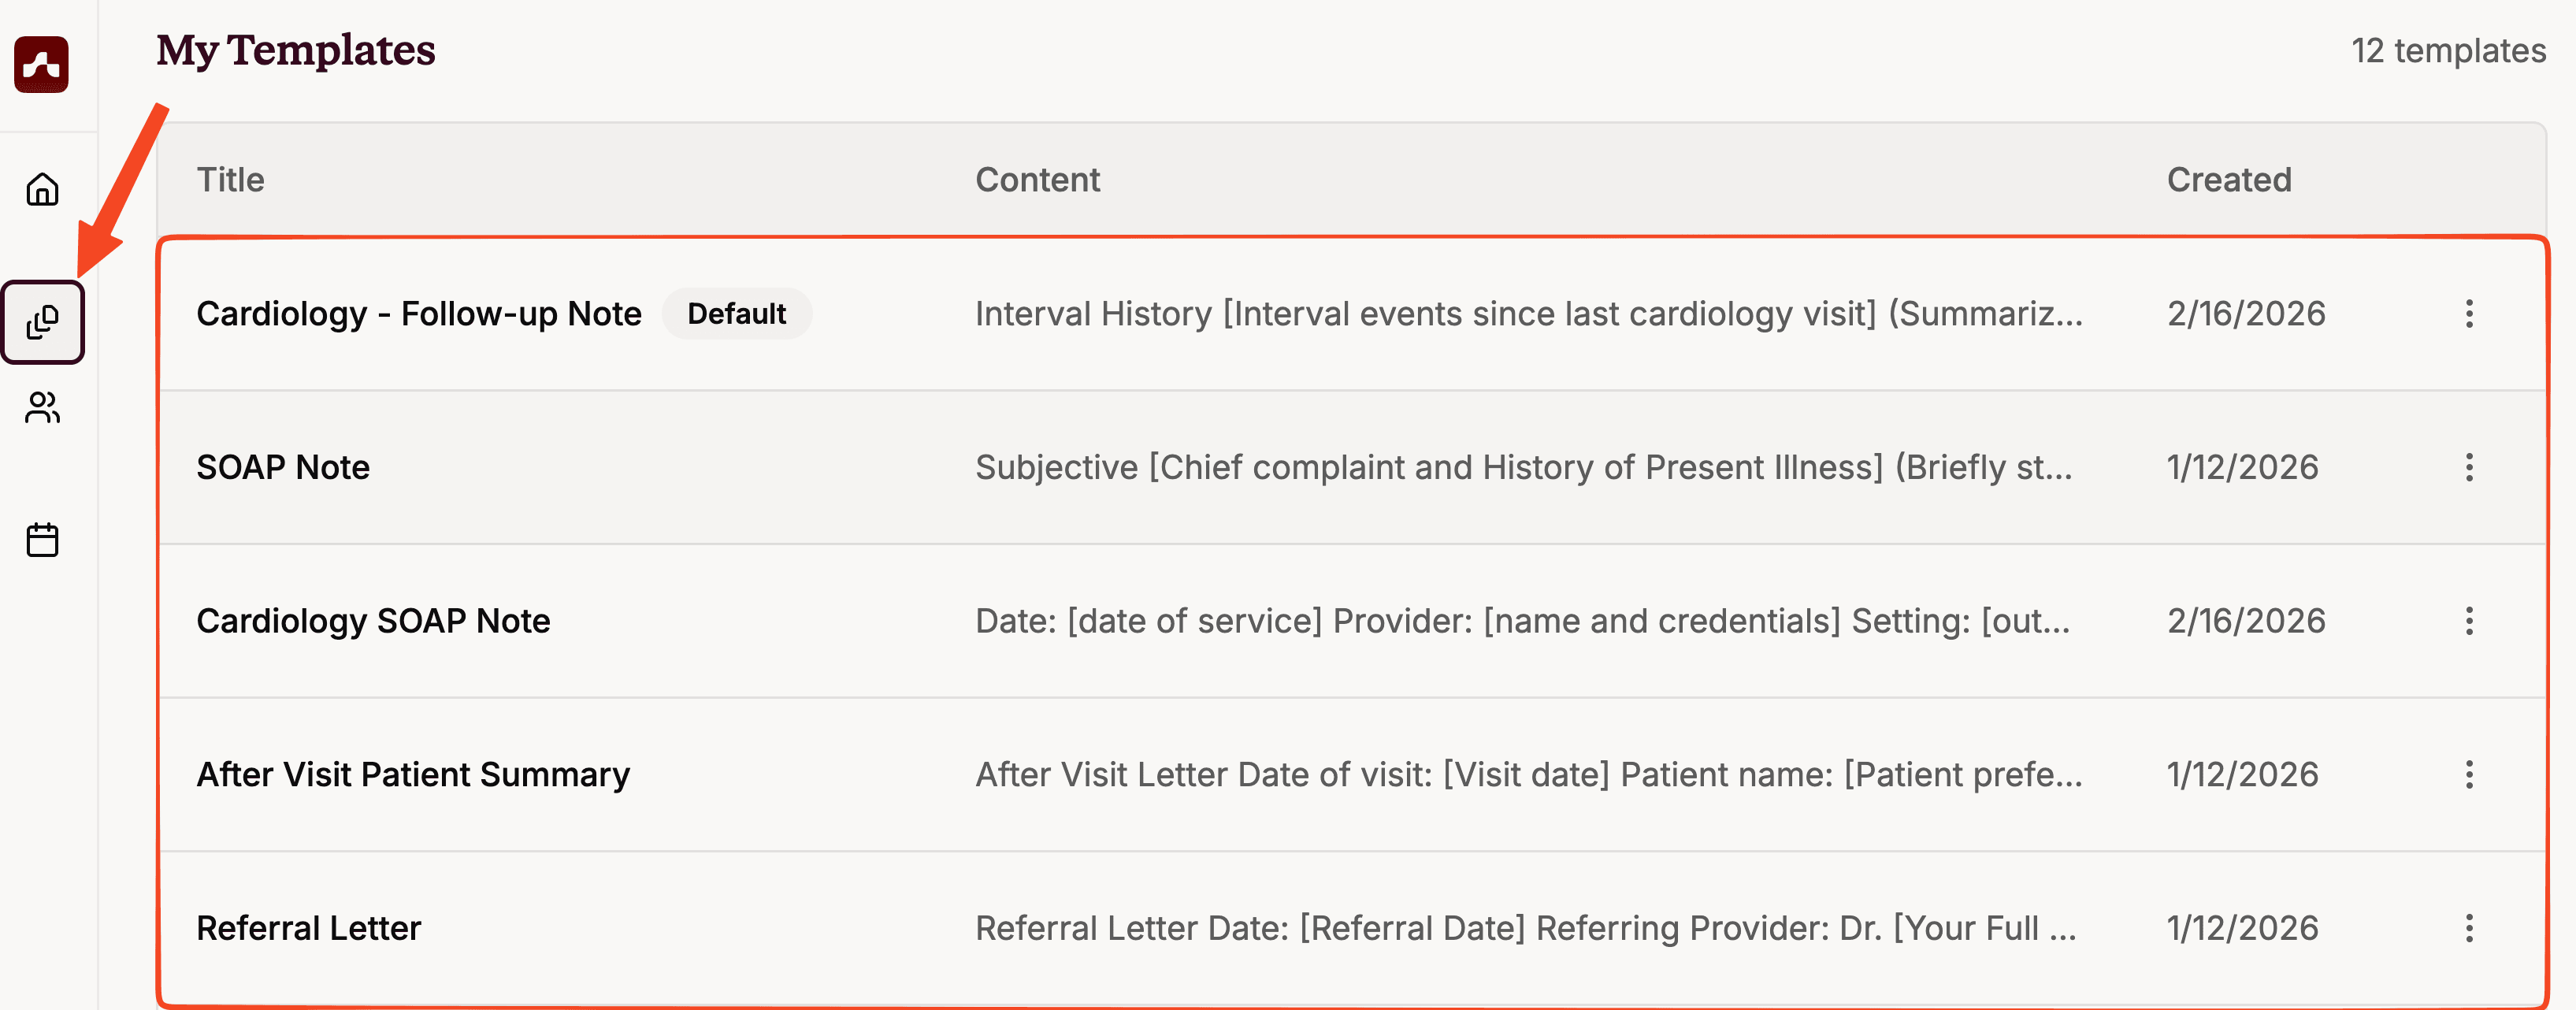2576x1010 pixels.
Task: Select the Referral Letter template
Action: click(x=309, y=928)
